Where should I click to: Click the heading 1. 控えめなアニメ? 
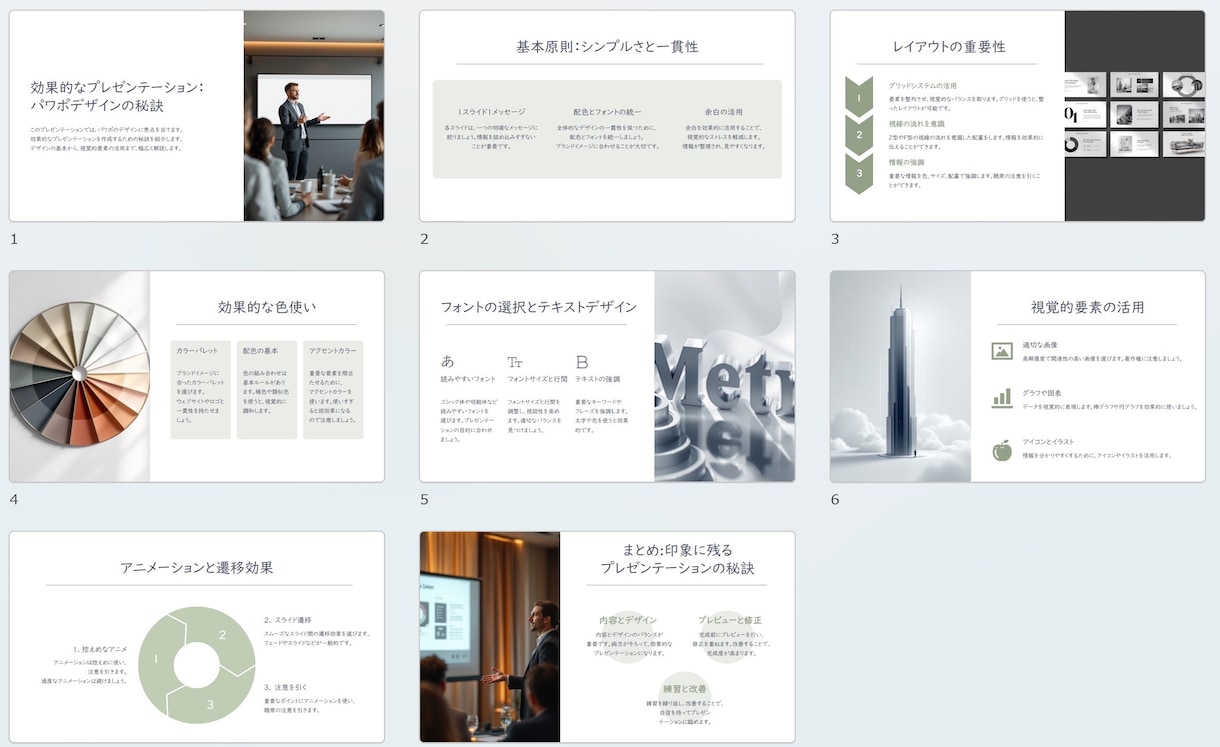(x=100, y=649)
